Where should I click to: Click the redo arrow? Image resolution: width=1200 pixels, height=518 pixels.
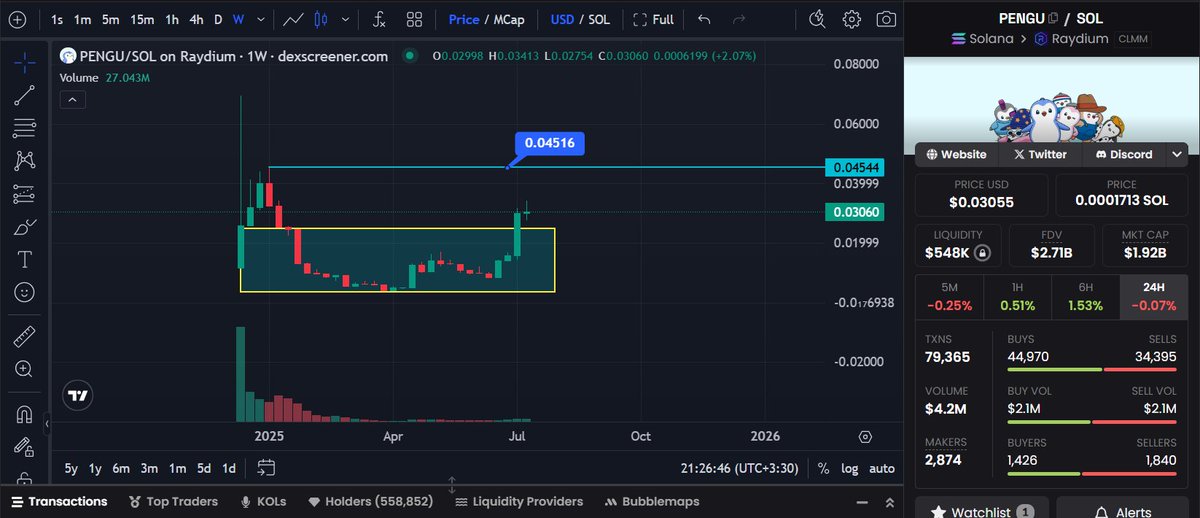(739, 19)
